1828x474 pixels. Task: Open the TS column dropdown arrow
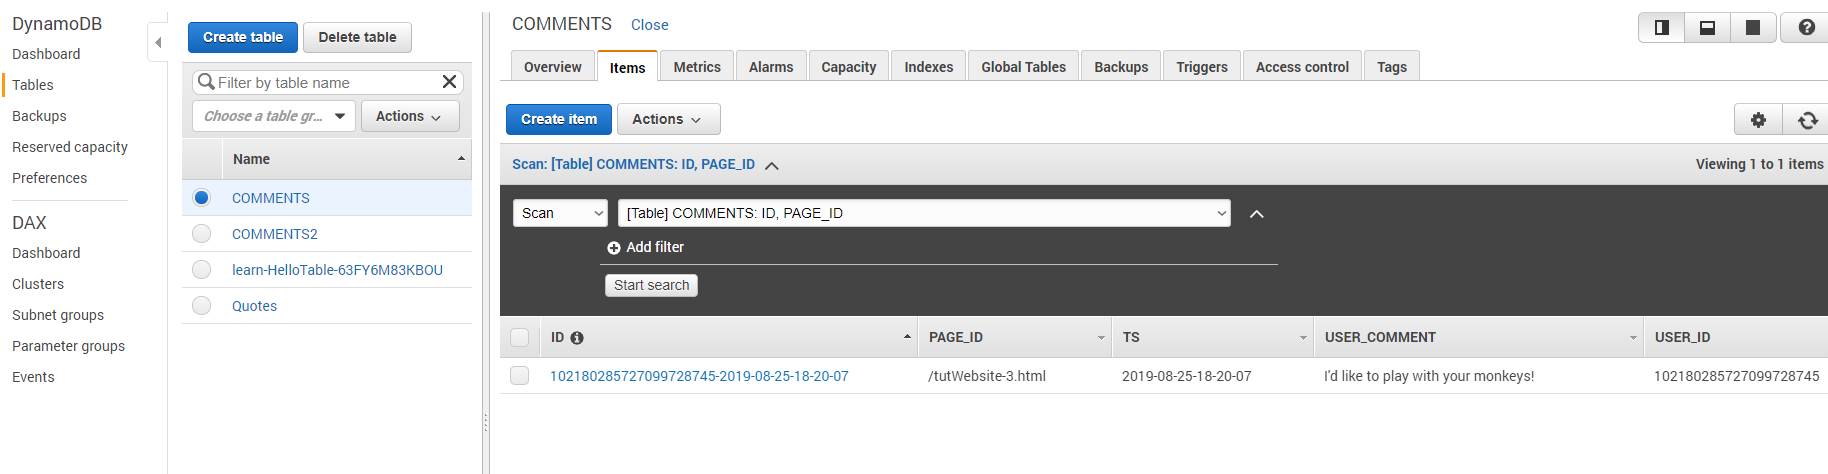coord(1303,338)
